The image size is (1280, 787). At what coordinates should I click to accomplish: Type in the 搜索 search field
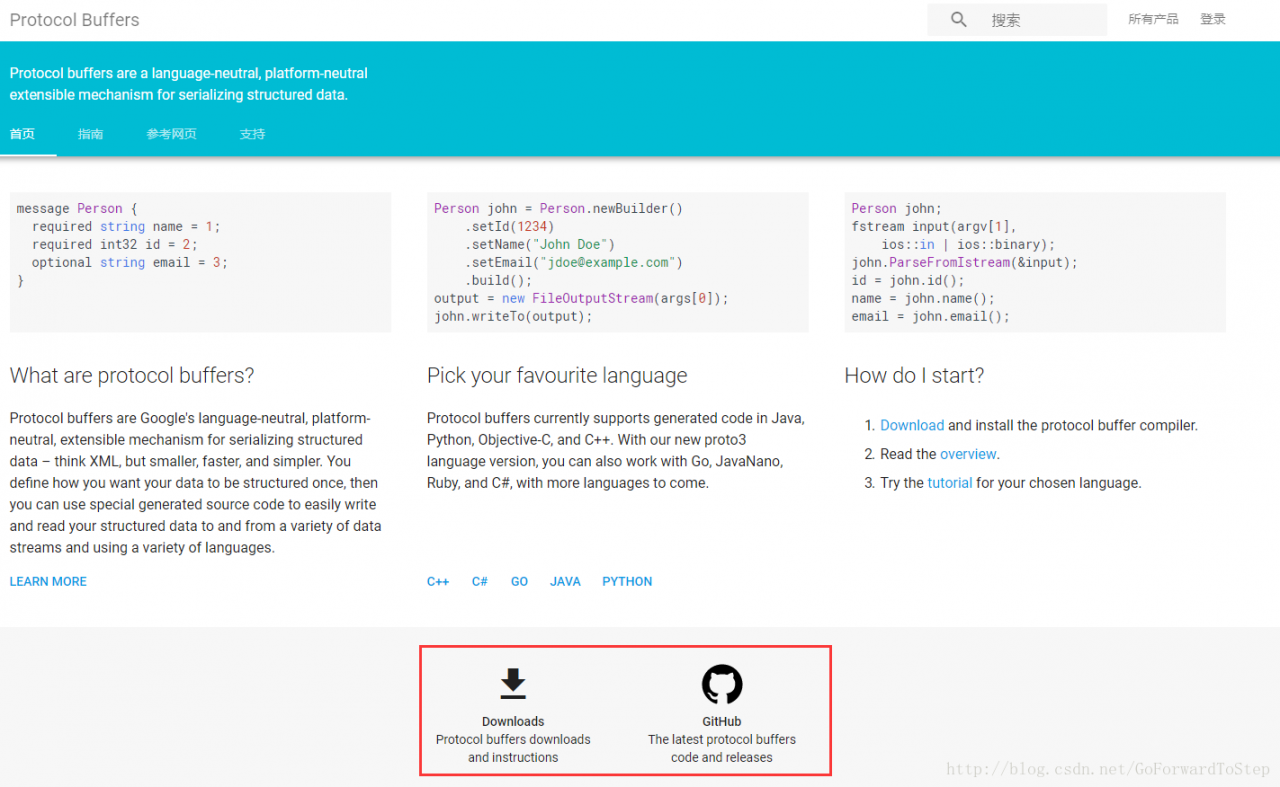[1040, 20]
